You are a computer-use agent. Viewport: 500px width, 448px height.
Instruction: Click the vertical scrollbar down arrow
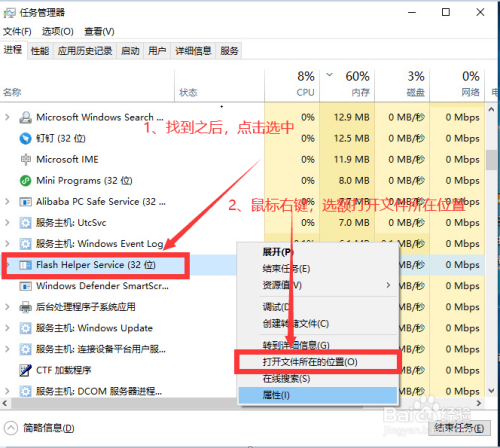coord(491,390)
